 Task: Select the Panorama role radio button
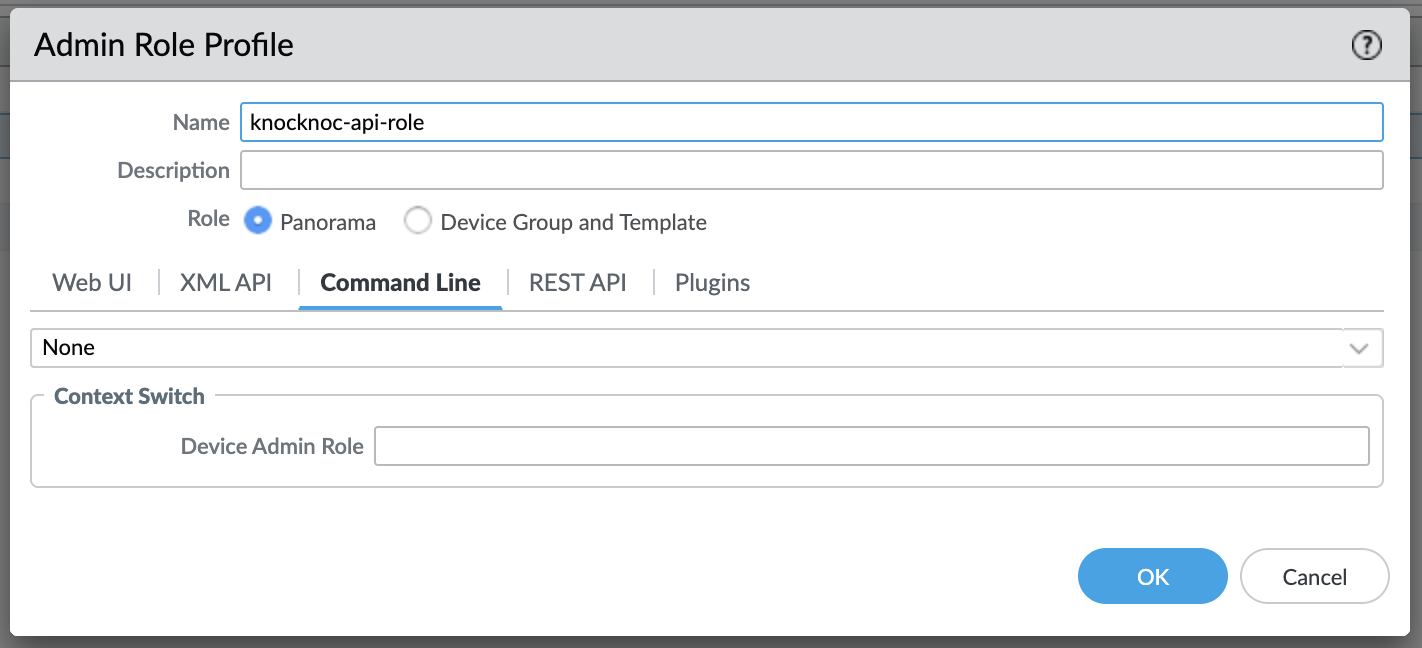258,221
